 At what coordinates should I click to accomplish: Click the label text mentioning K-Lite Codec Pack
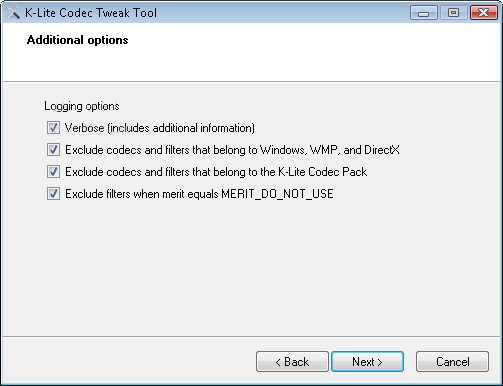point(216,172)
